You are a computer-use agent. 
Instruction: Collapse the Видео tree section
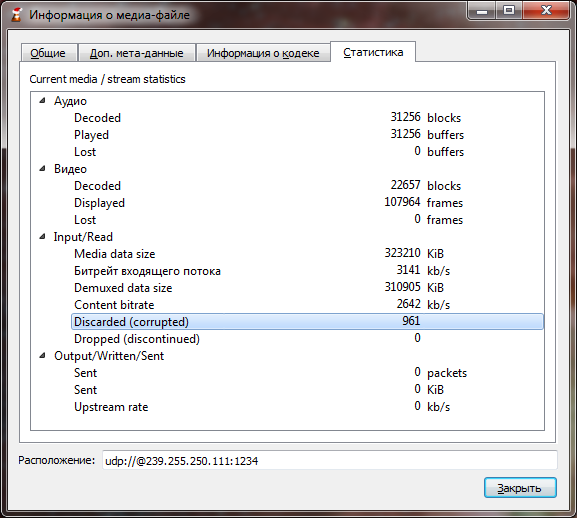click(x=43, y=168)
